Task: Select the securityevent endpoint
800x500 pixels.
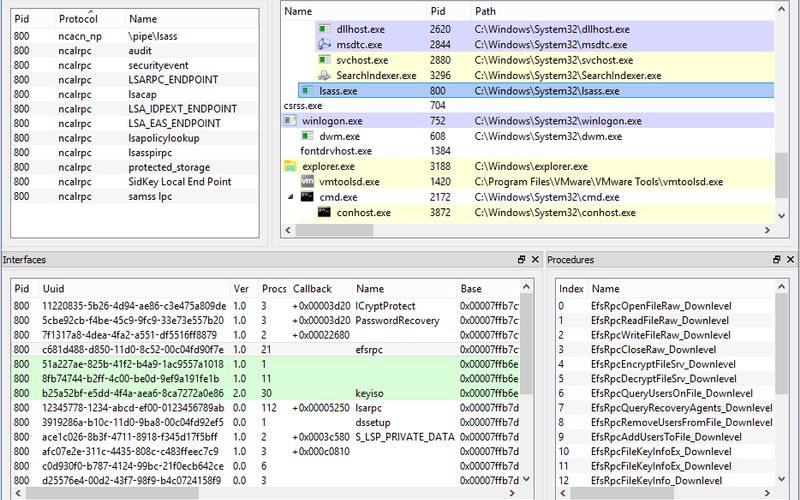Action: click(x=135, y=65)
